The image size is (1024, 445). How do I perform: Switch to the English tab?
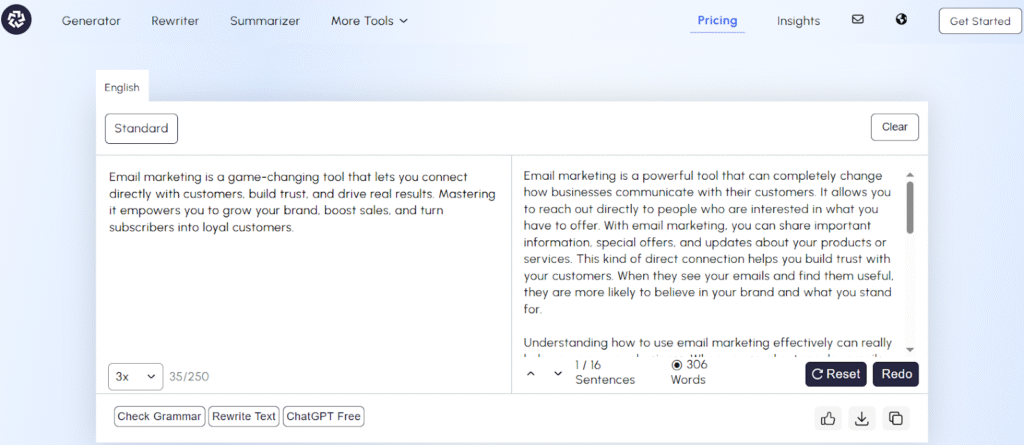click(122, 87)
